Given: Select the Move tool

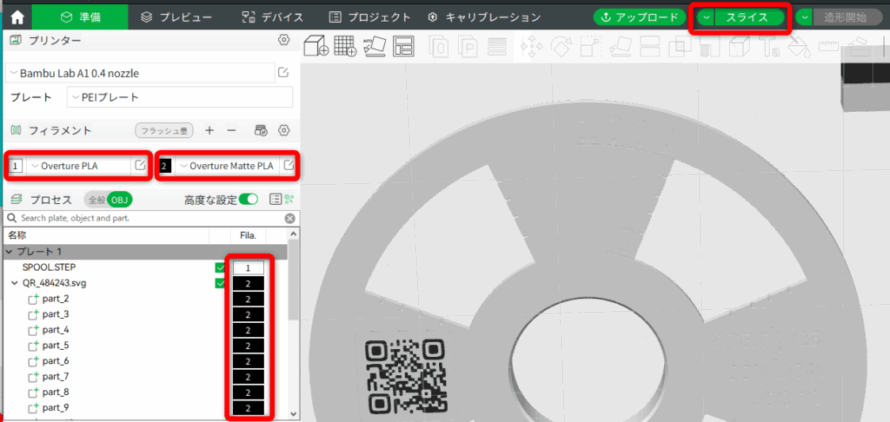Looking at the screenshot, I should [x=531, y=46].
